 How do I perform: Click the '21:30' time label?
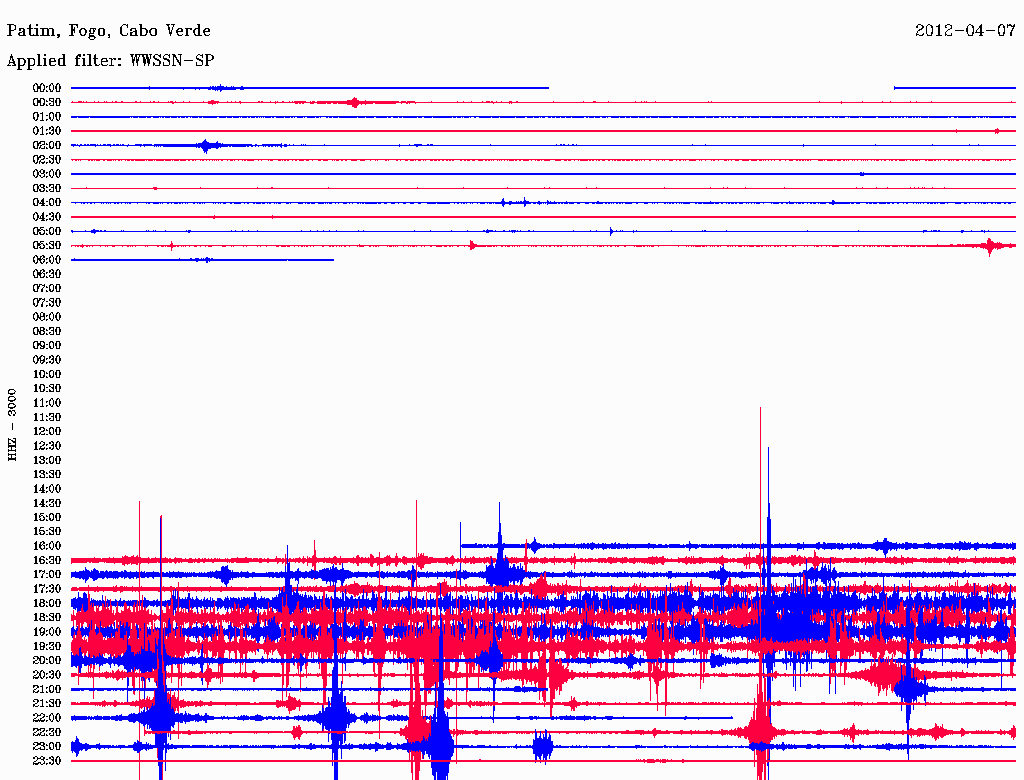point(47,704)
